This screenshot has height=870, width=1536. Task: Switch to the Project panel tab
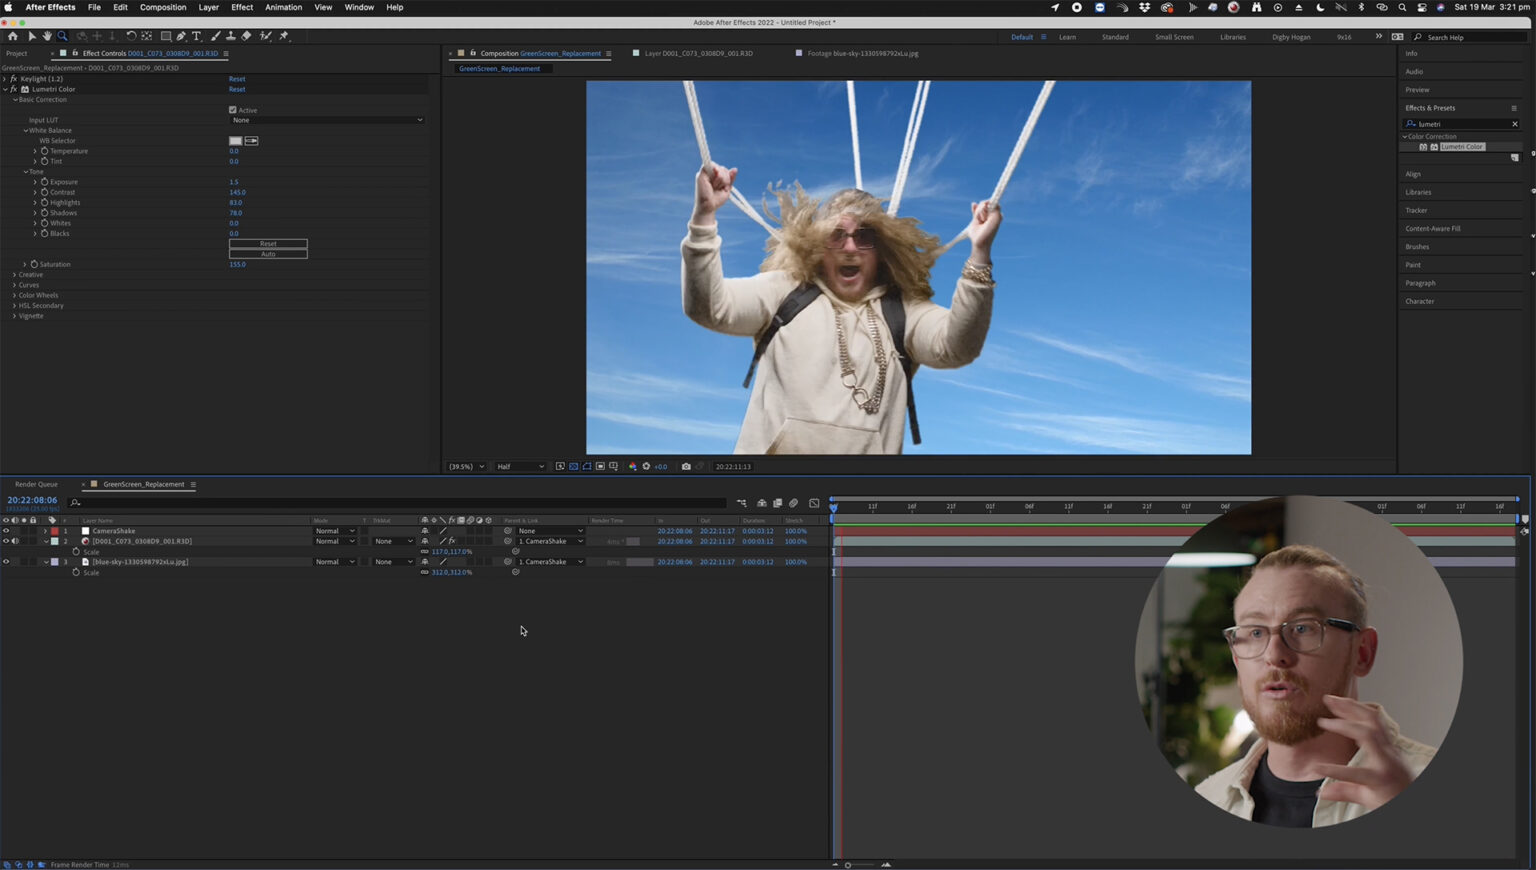[17, 54]
